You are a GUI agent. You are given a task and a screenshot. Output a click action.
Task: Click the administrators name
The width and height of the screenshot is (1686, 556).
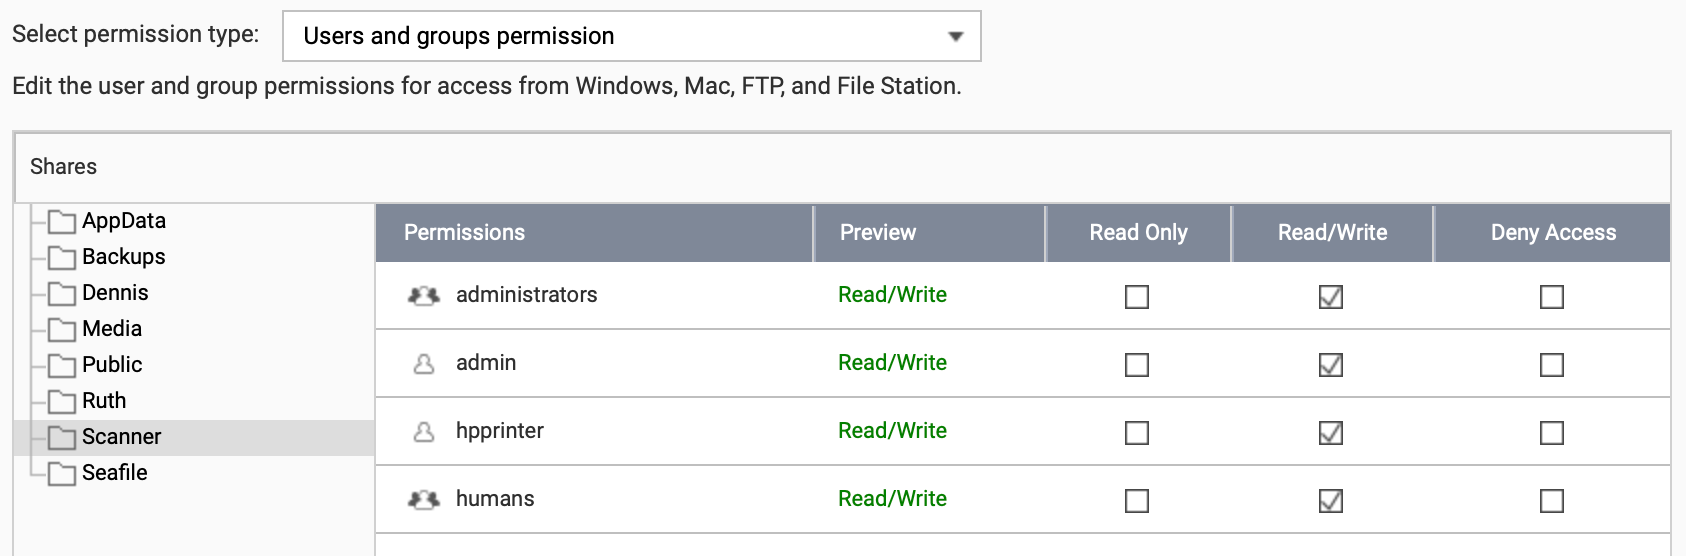(x=527, y=295)
